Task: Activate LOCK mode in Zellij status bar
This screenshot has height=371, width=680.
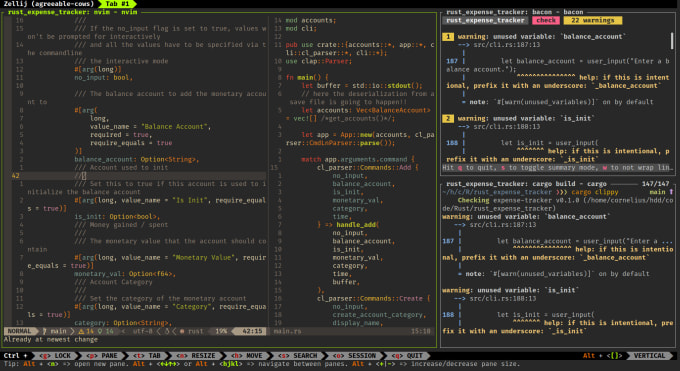Action: [55, 356]
